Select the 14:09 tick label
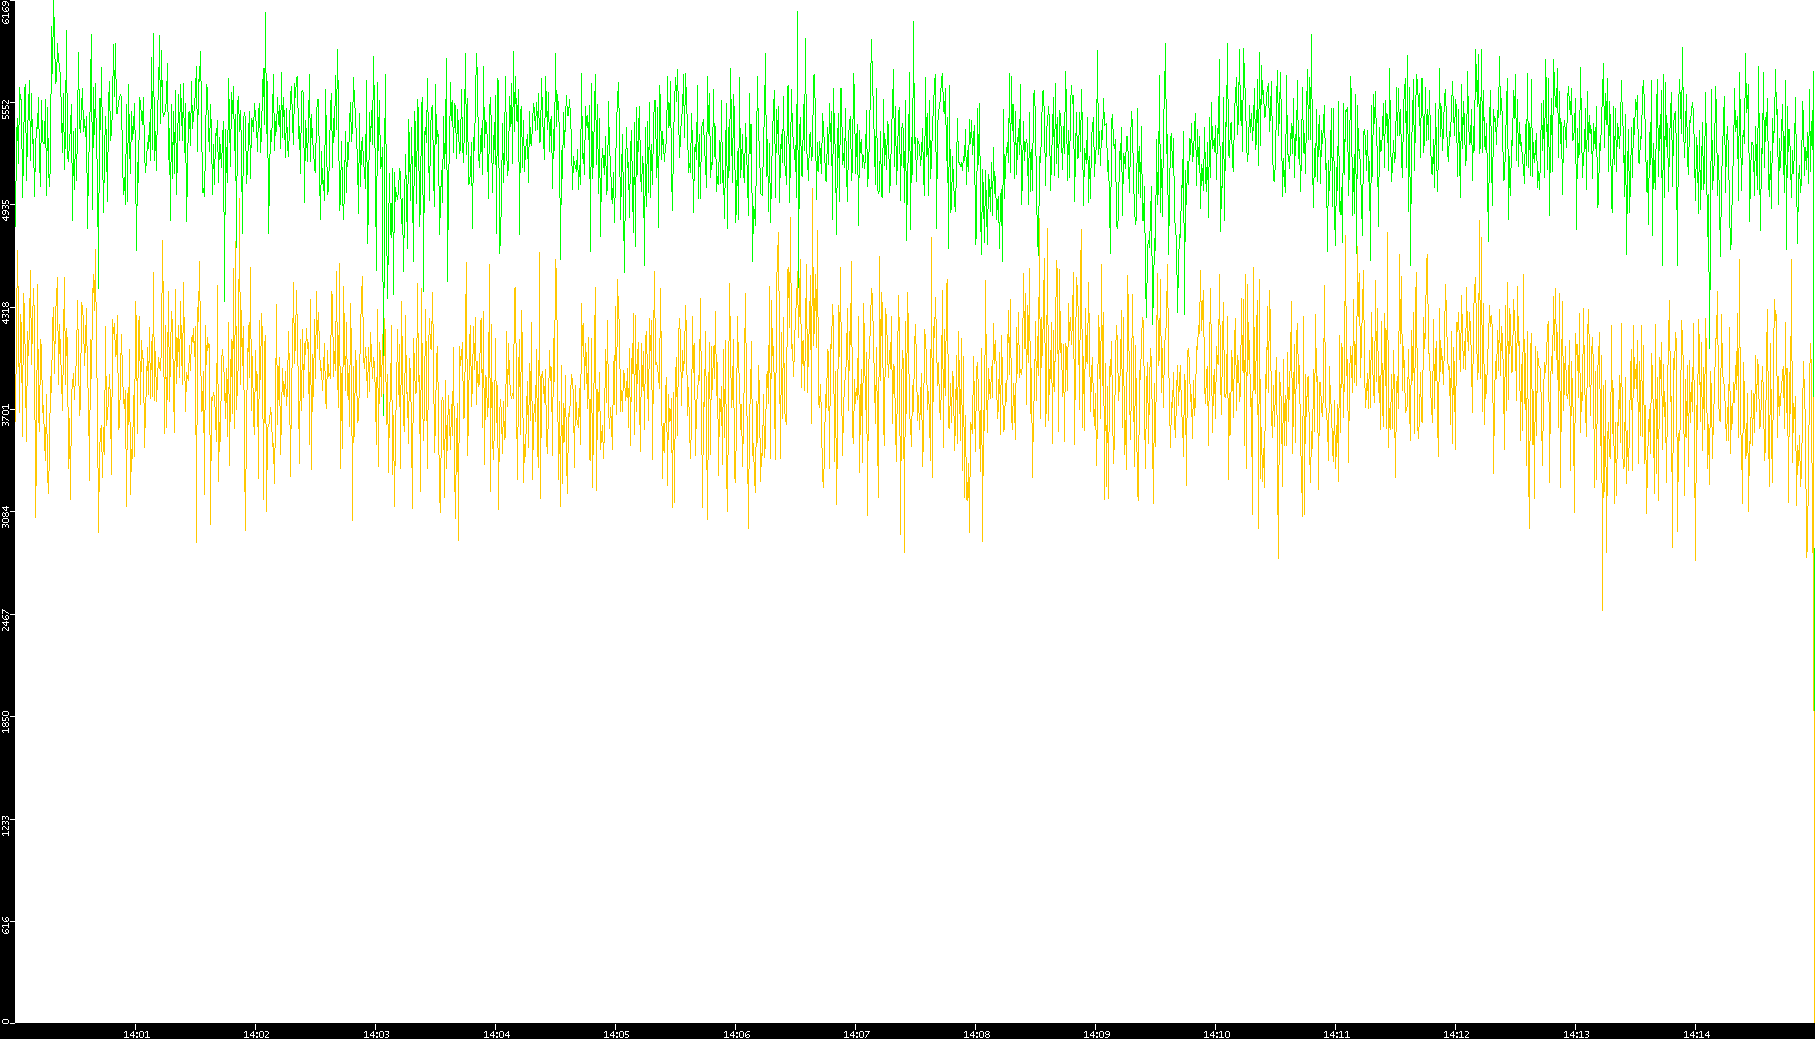This screenshot has width=1815, height=1039. [x=1096, y=1033]
